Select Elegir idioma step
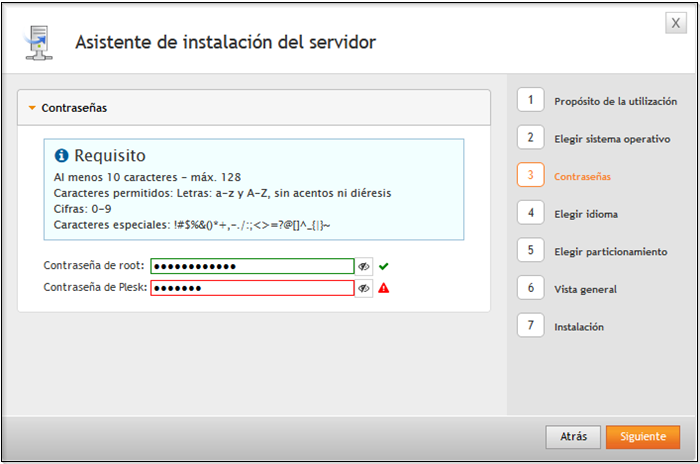Screen dimensions: 700x464 (586, 214)
